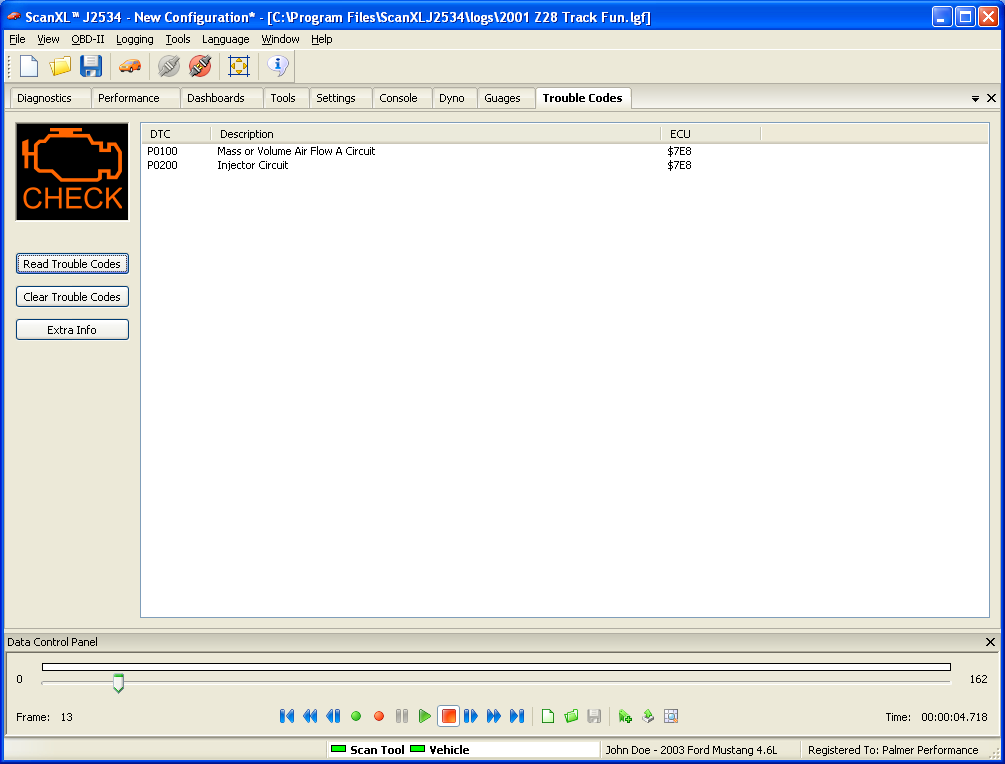Viewport: 1005px width, 764px height.
Task: Open the tab list dropdown arrow
Action: (976, 99)
